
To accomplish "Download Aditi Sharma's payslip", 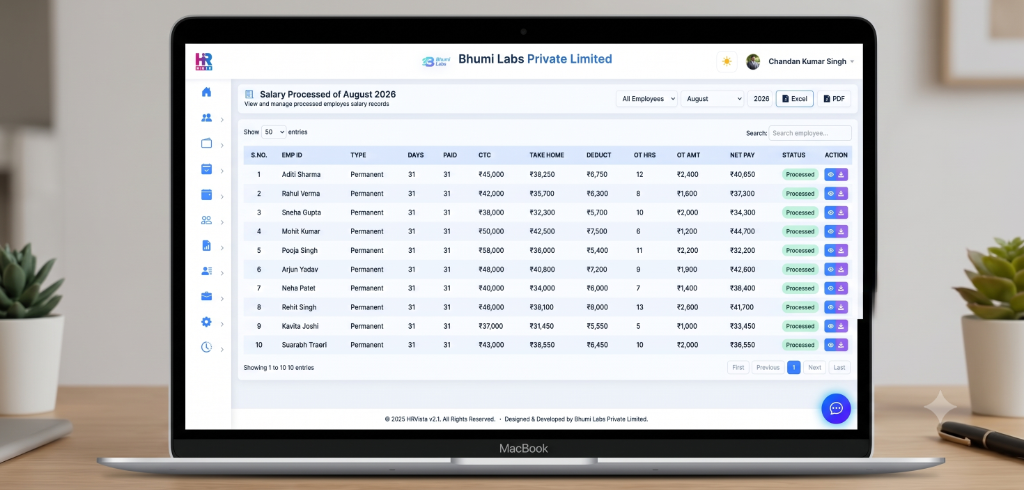I will pyautogui.click(x=842, y=174).
